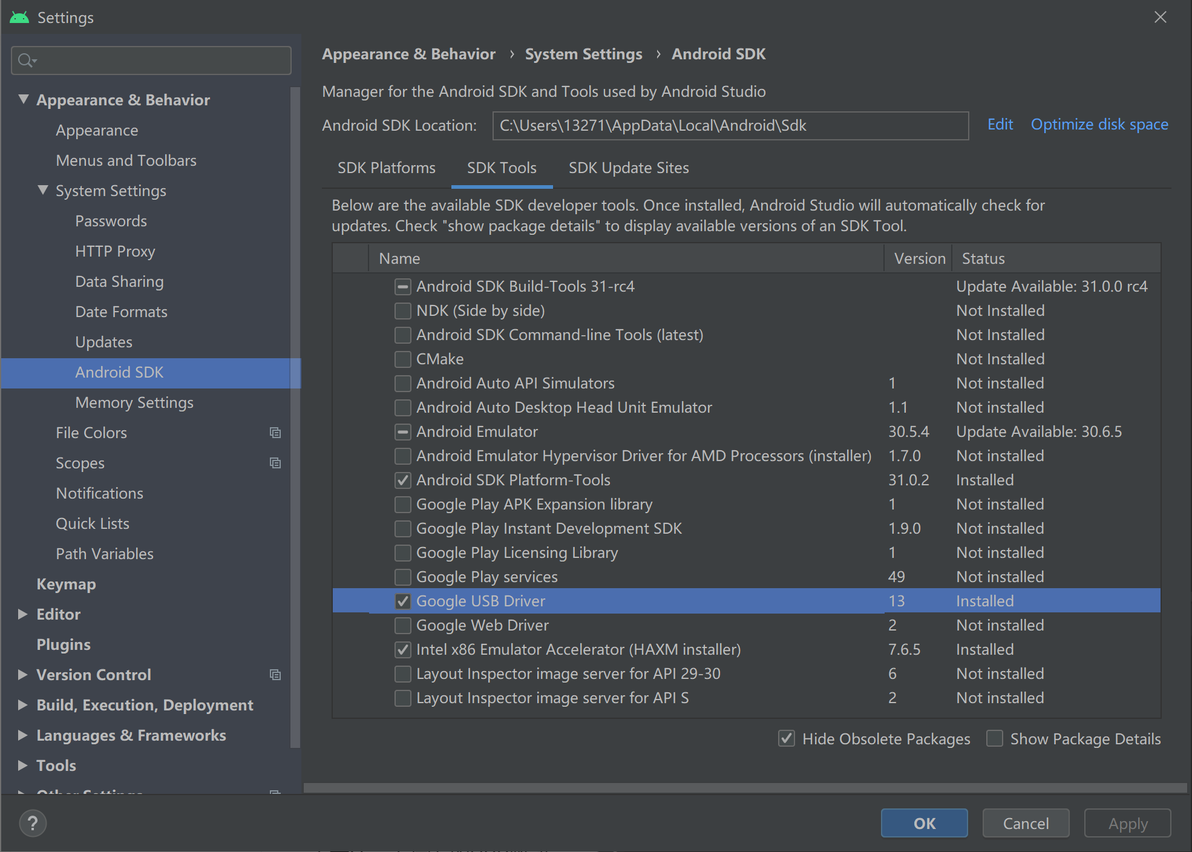
Task: Switch to the SDK Platforms tab
Action: click(x=386, y=168)
